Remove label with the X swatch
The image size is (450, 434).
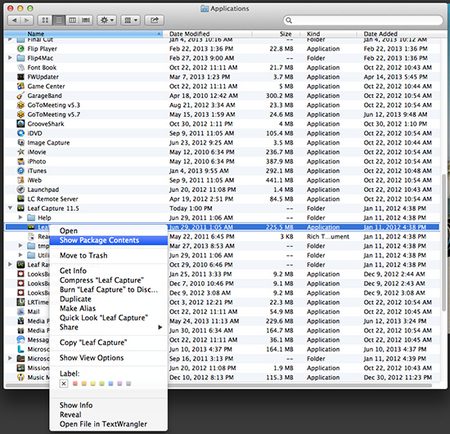[64, 384]
